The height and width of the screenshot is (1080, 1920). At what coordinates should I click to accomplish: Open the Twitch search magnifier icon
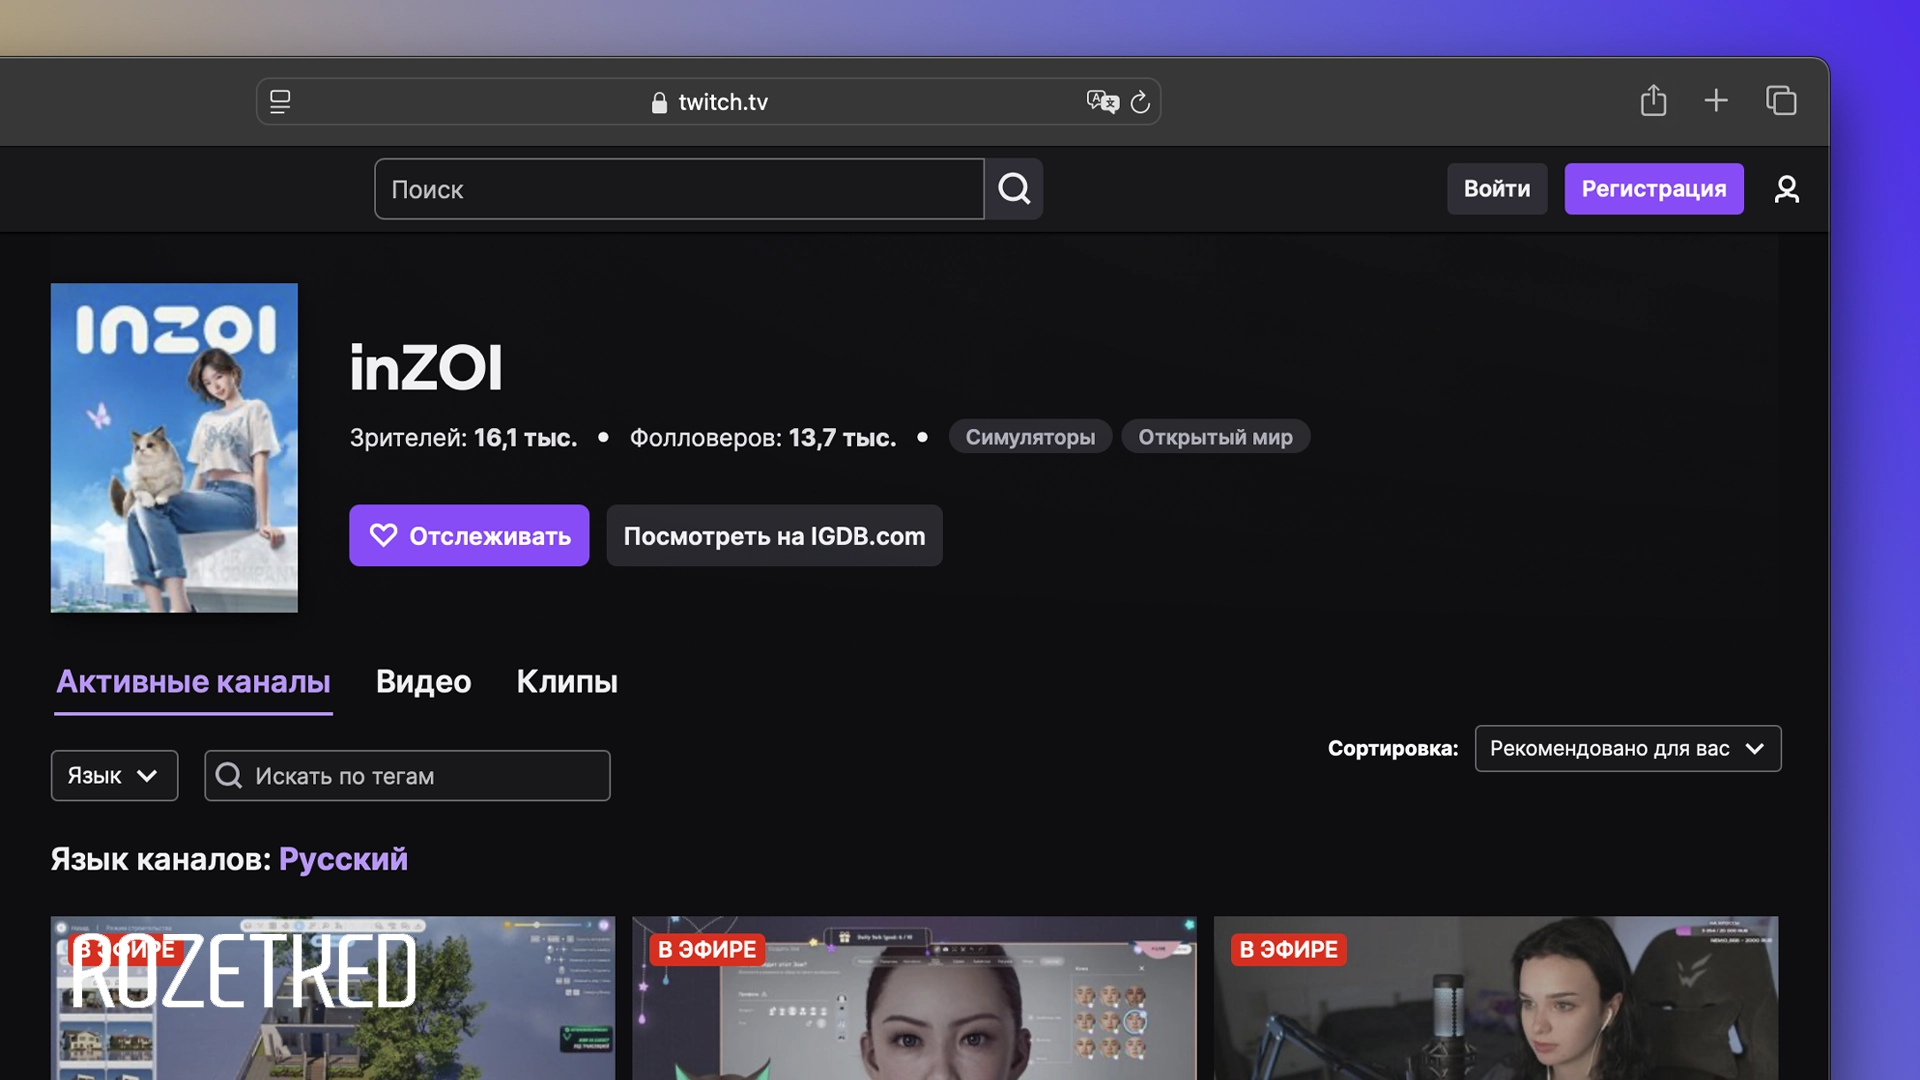[x=1014, y=188]
